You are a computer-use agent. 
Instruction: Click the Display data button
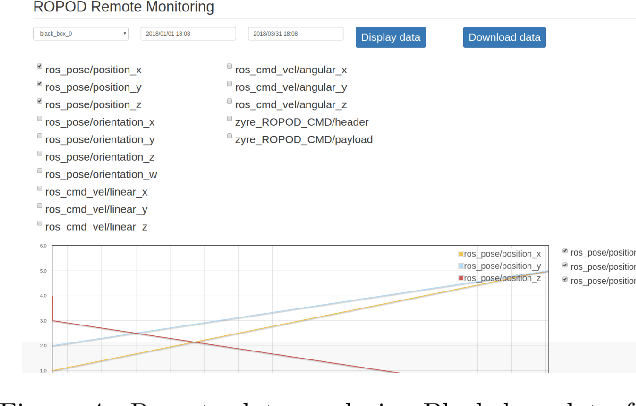[391, 37]
